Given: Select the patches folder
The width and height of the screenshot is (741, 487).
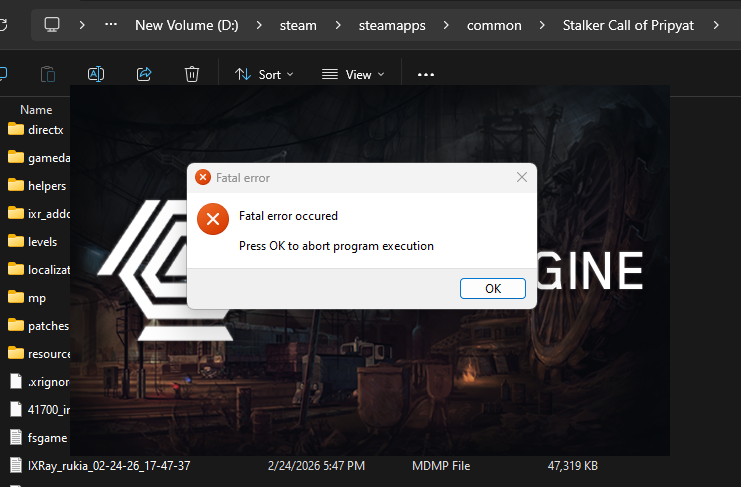Looking at the screenshot, I should click(x=48, y=326).
